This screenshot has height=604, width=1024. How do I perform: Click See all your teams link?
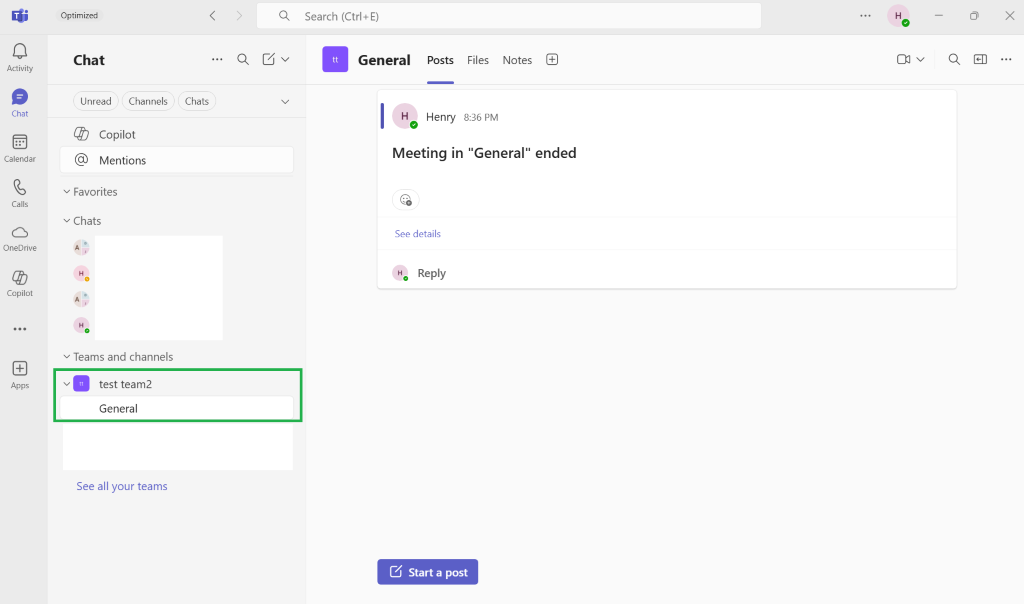[121, 486]
